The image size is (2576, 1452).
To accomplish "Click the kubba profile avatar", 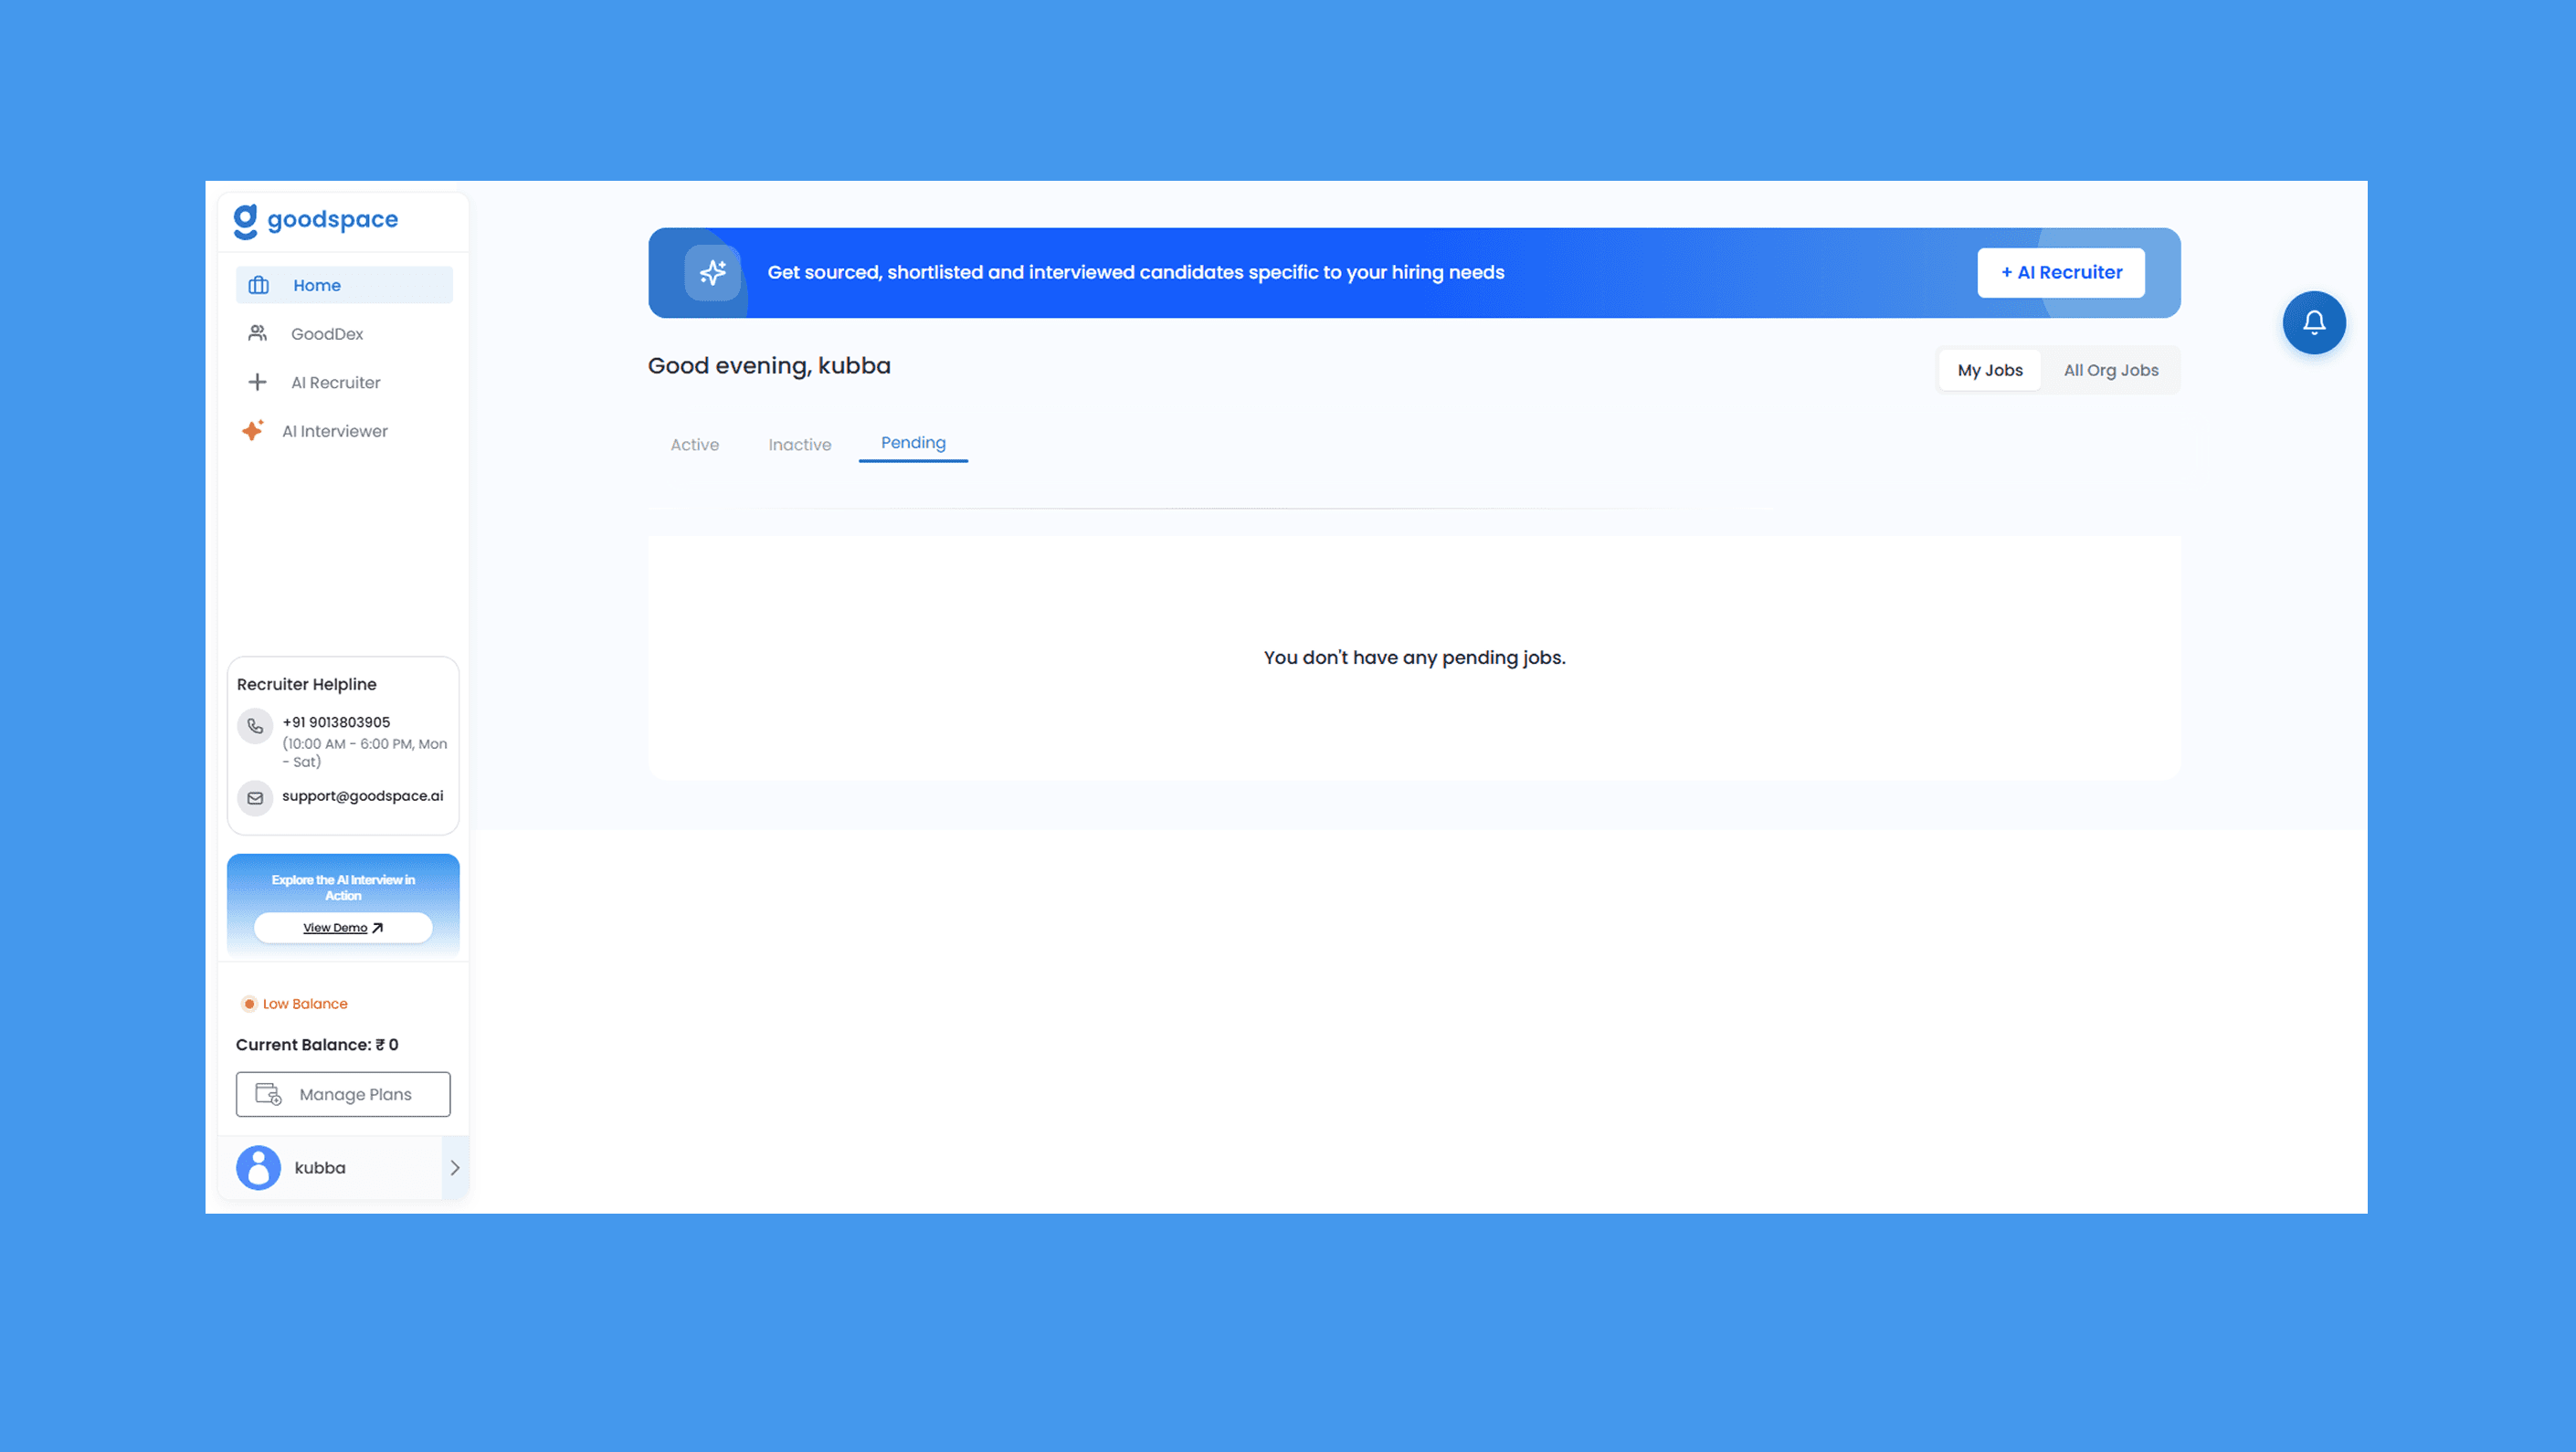I will coord(258,1167).
